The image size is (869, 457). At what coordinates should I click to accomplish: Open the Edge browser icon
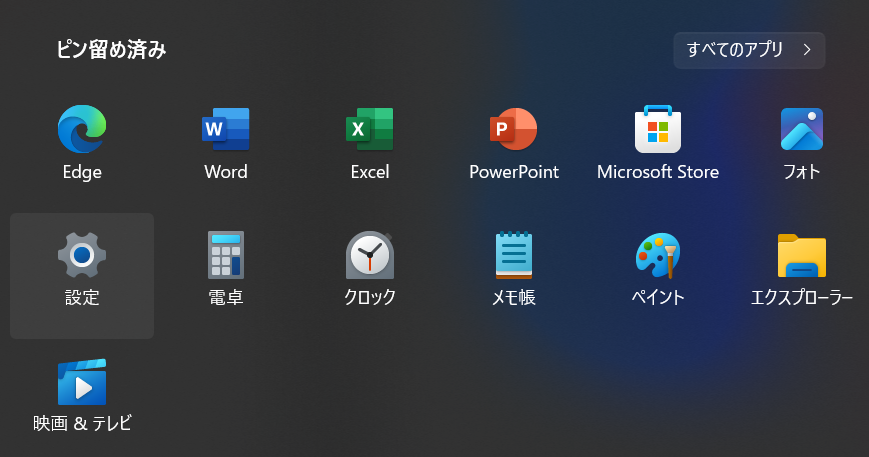click(x=82, y=129)
